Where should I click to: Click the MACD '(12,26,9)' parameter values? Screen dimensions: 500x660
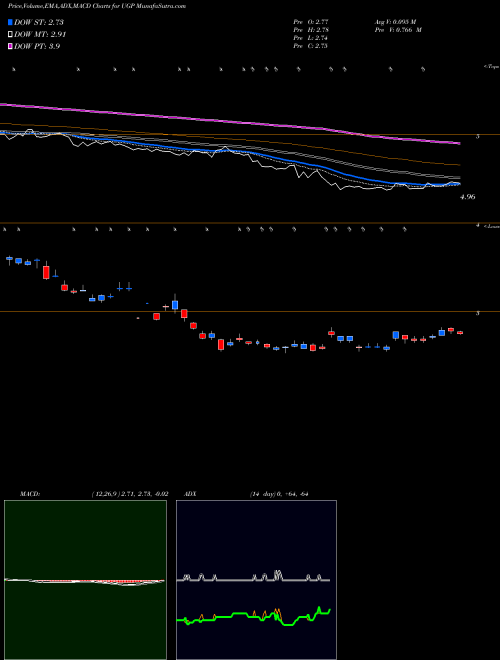[130, 494]
